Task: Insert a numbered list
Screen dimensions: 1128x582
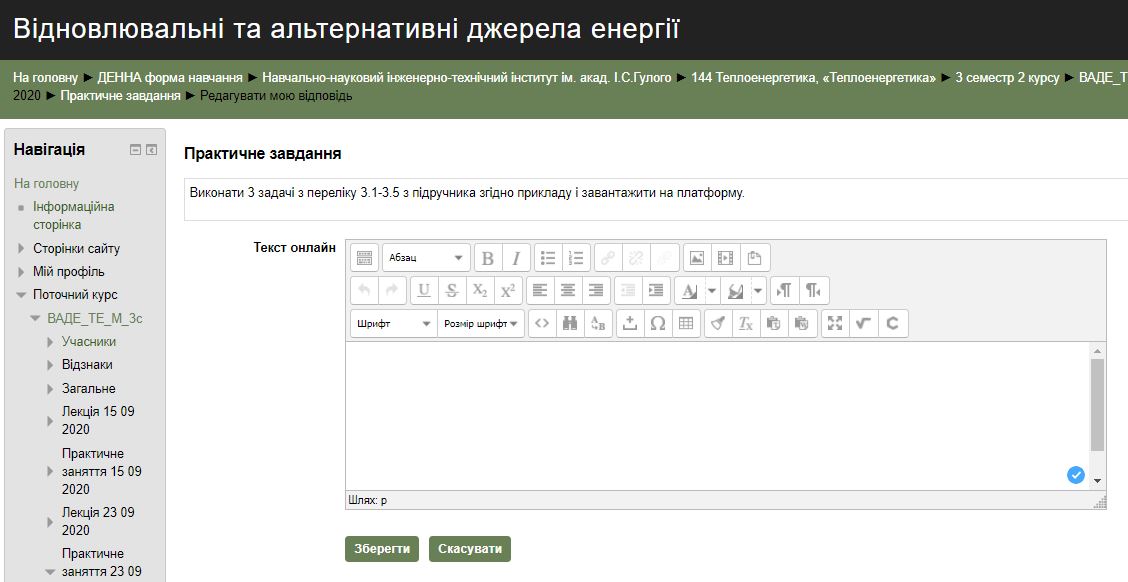Action: click(x=576, y=258)
